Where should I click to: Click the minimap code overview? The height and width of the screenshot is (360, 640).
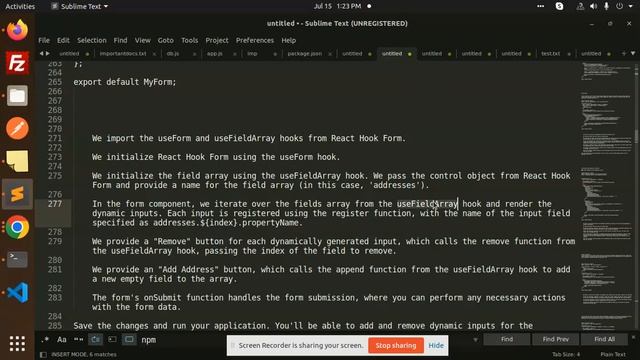click(606, 196)
